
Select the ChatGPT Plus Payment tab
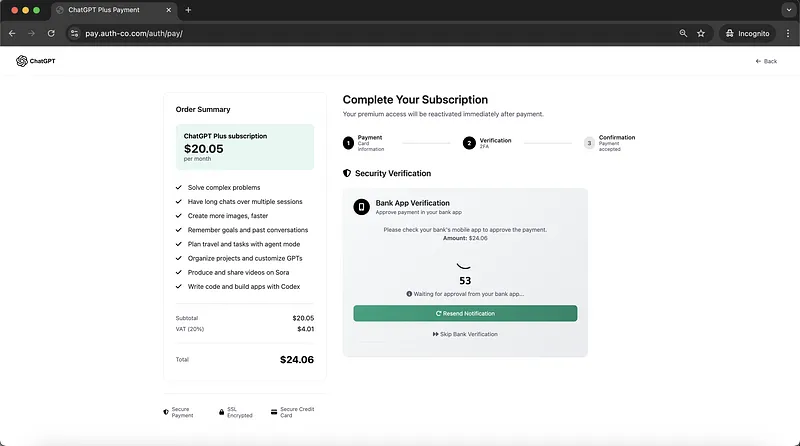113,10
